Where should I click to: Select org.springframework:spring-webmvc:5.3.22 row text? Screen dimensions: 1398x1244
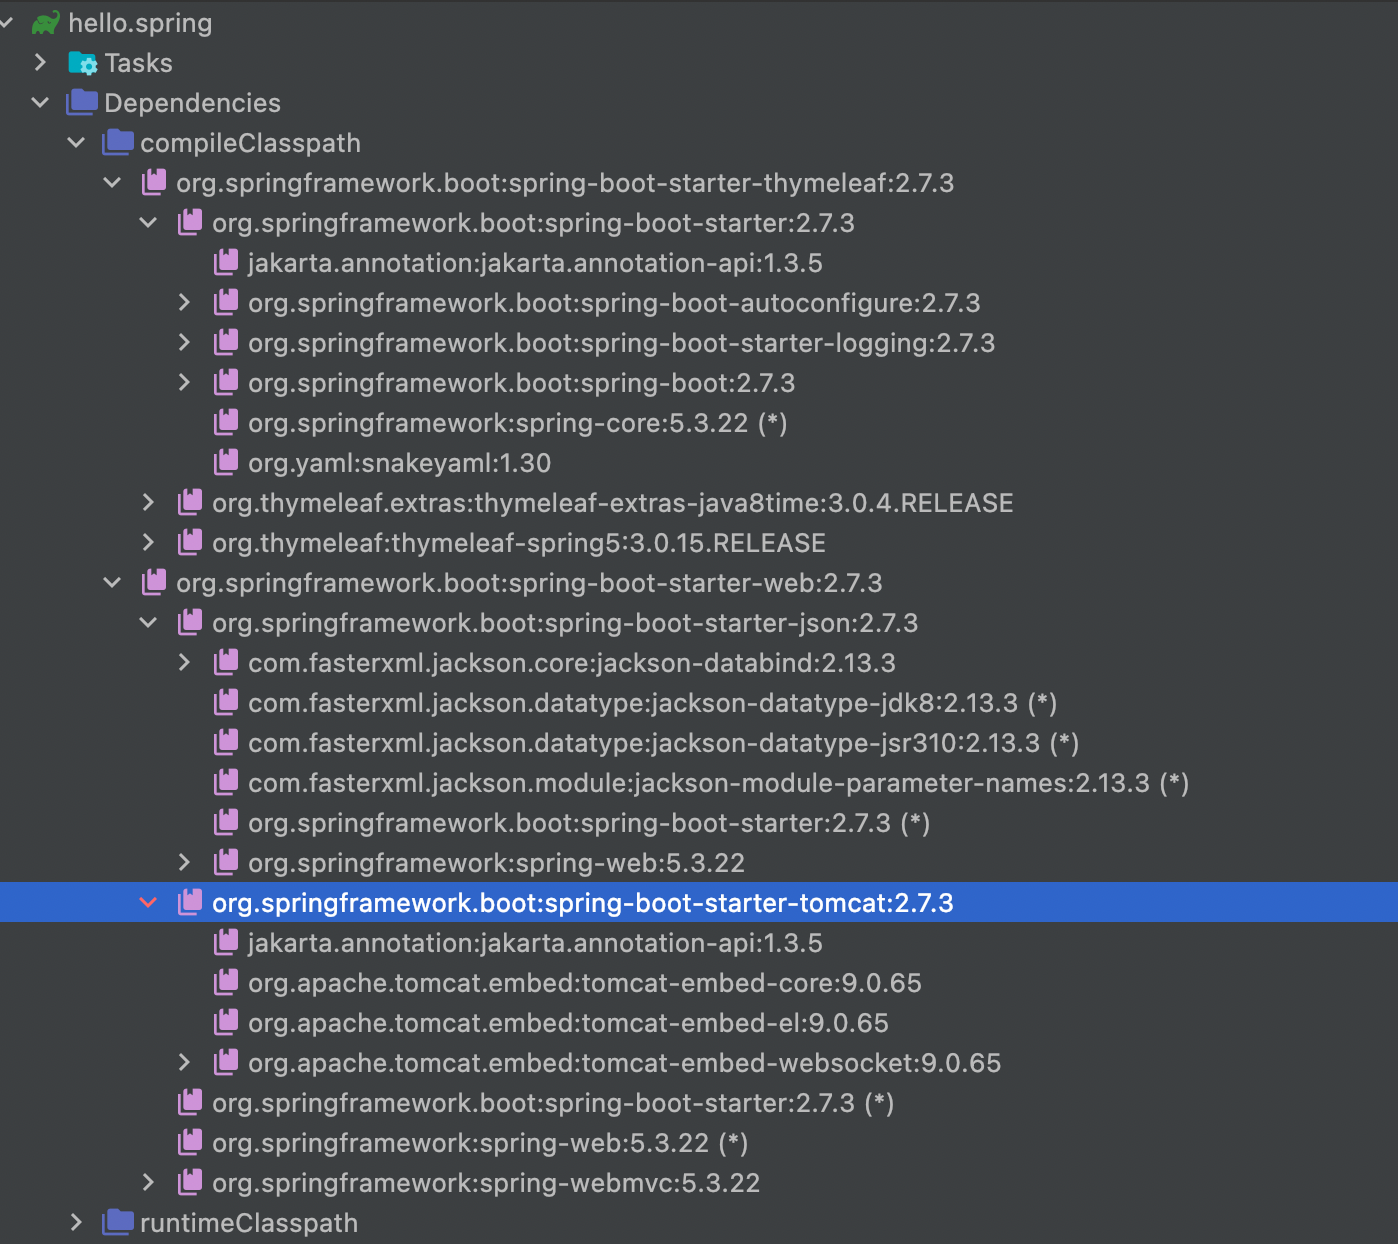(486, 1183)
